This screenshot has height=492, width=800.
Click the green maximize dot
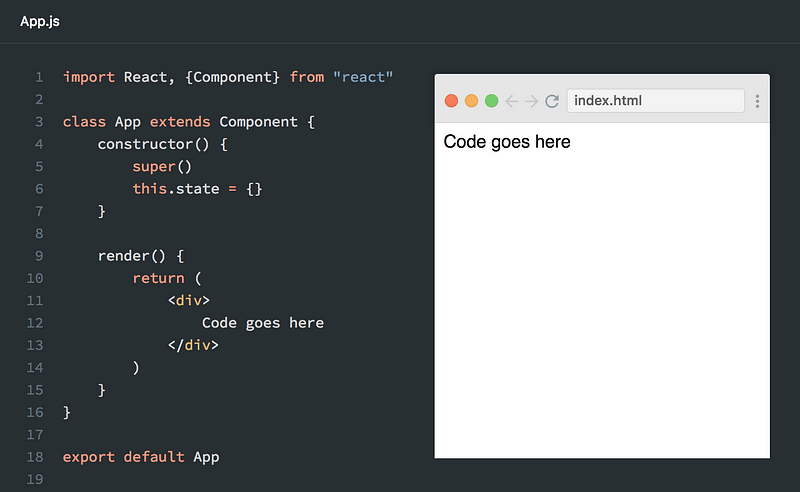tap(491, 101)
